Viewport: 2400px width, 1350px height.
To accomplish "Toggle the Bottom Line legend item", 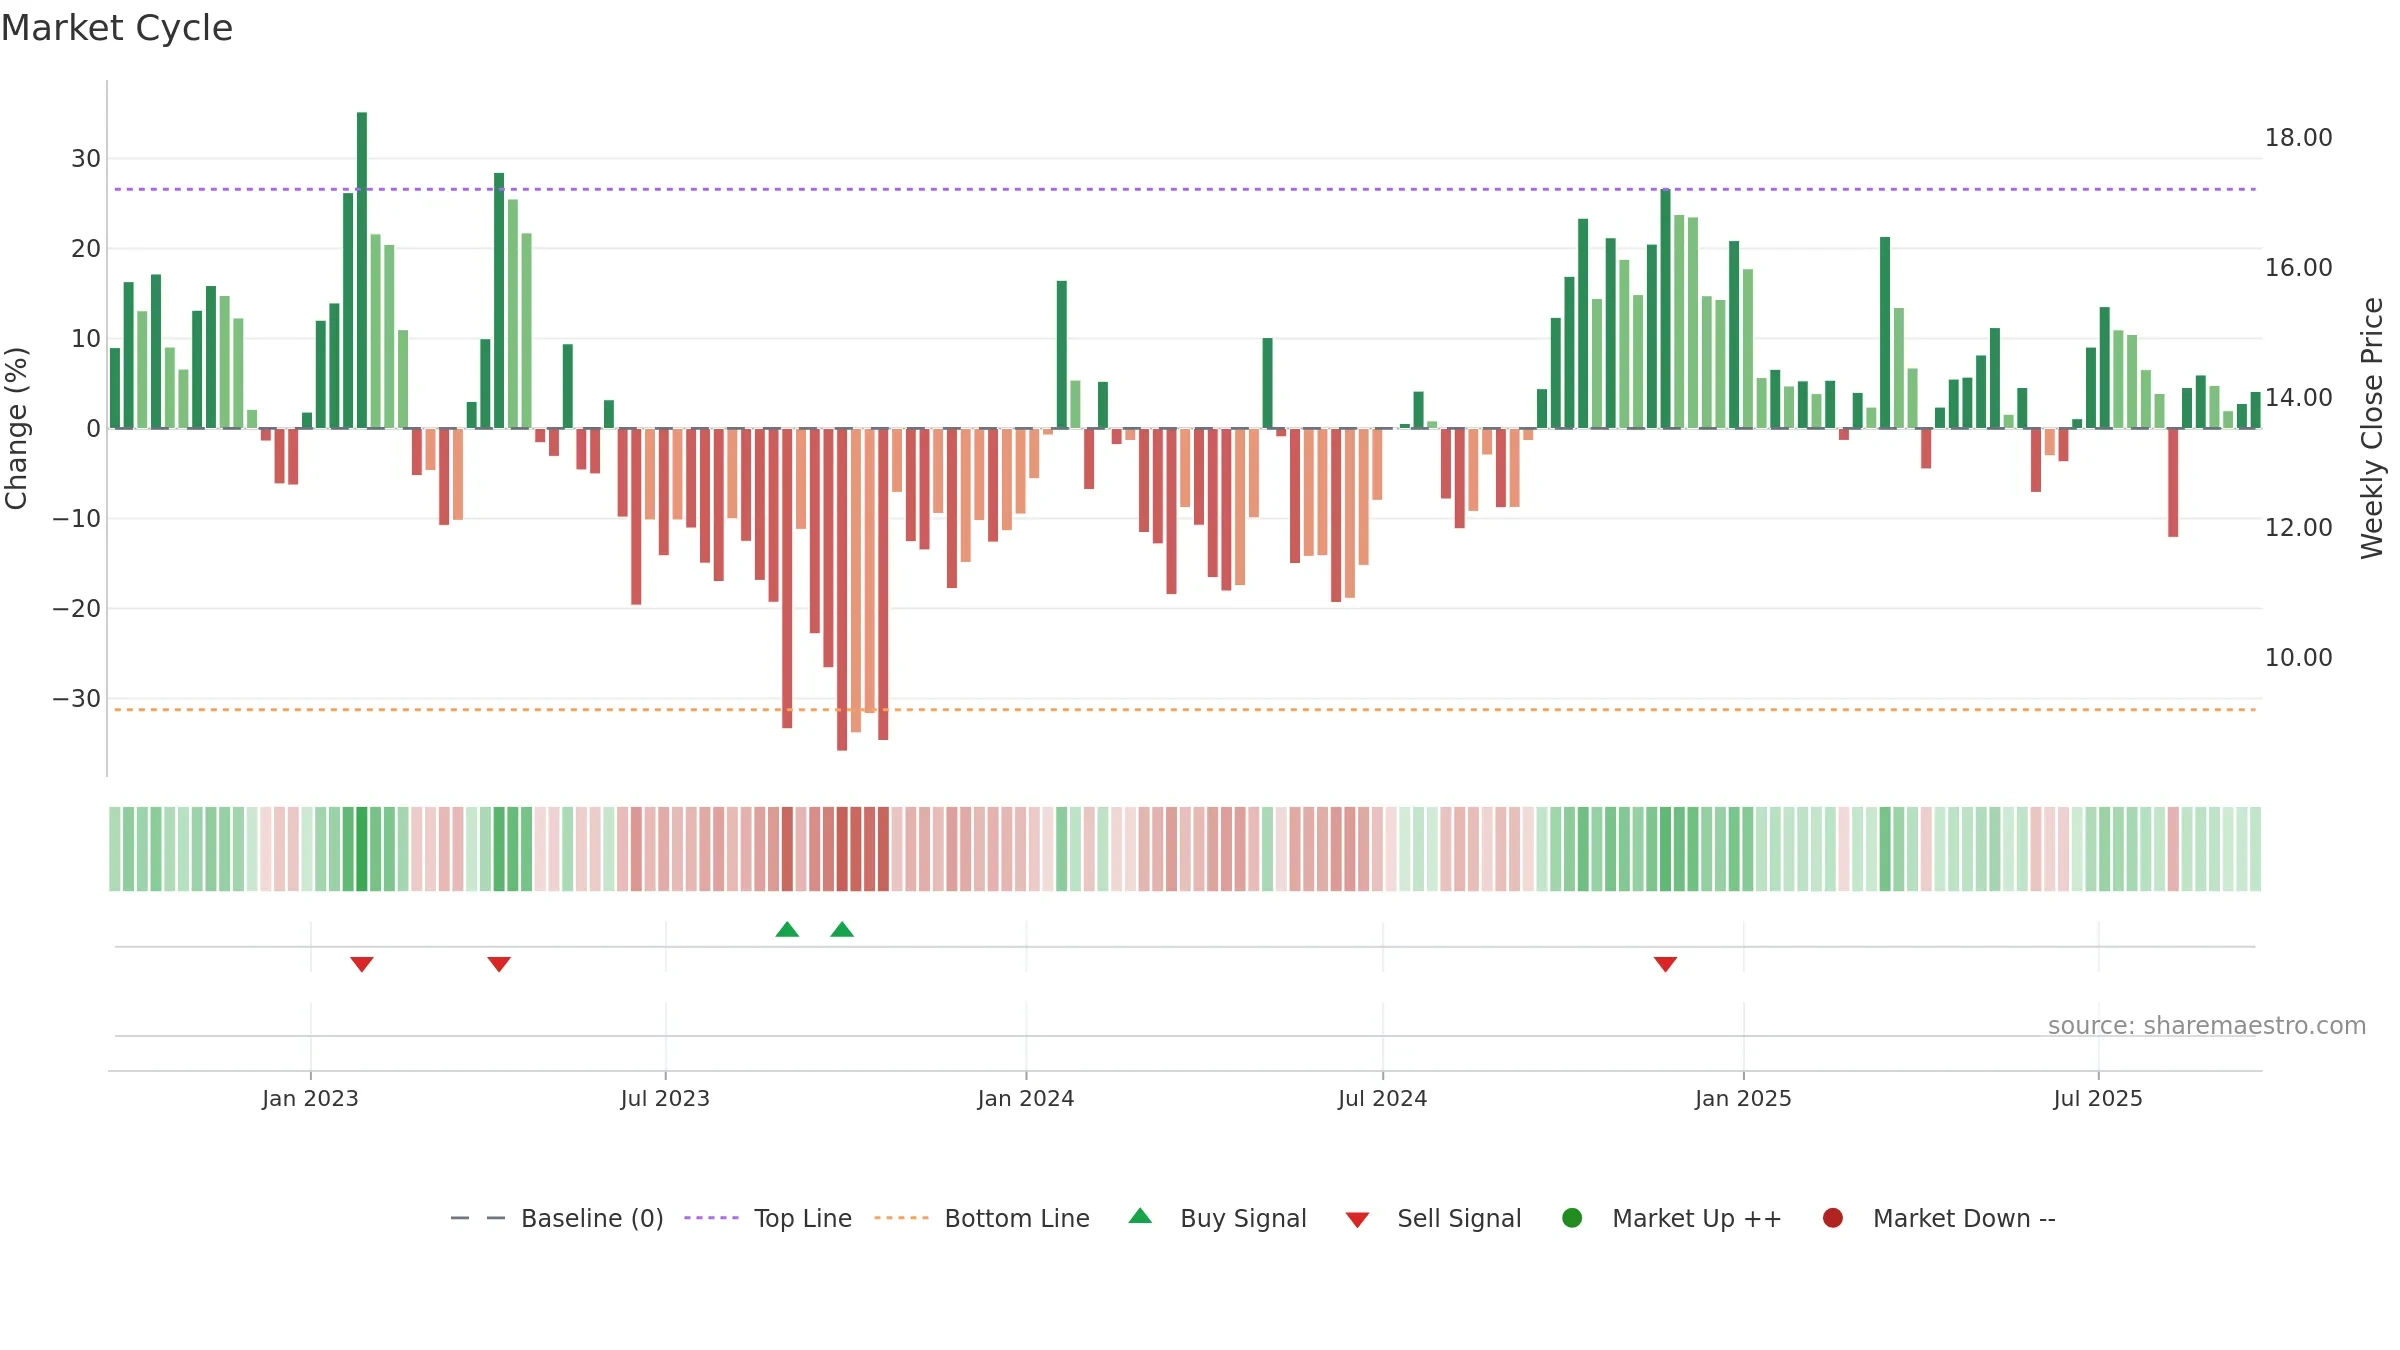I will 982,1218.
